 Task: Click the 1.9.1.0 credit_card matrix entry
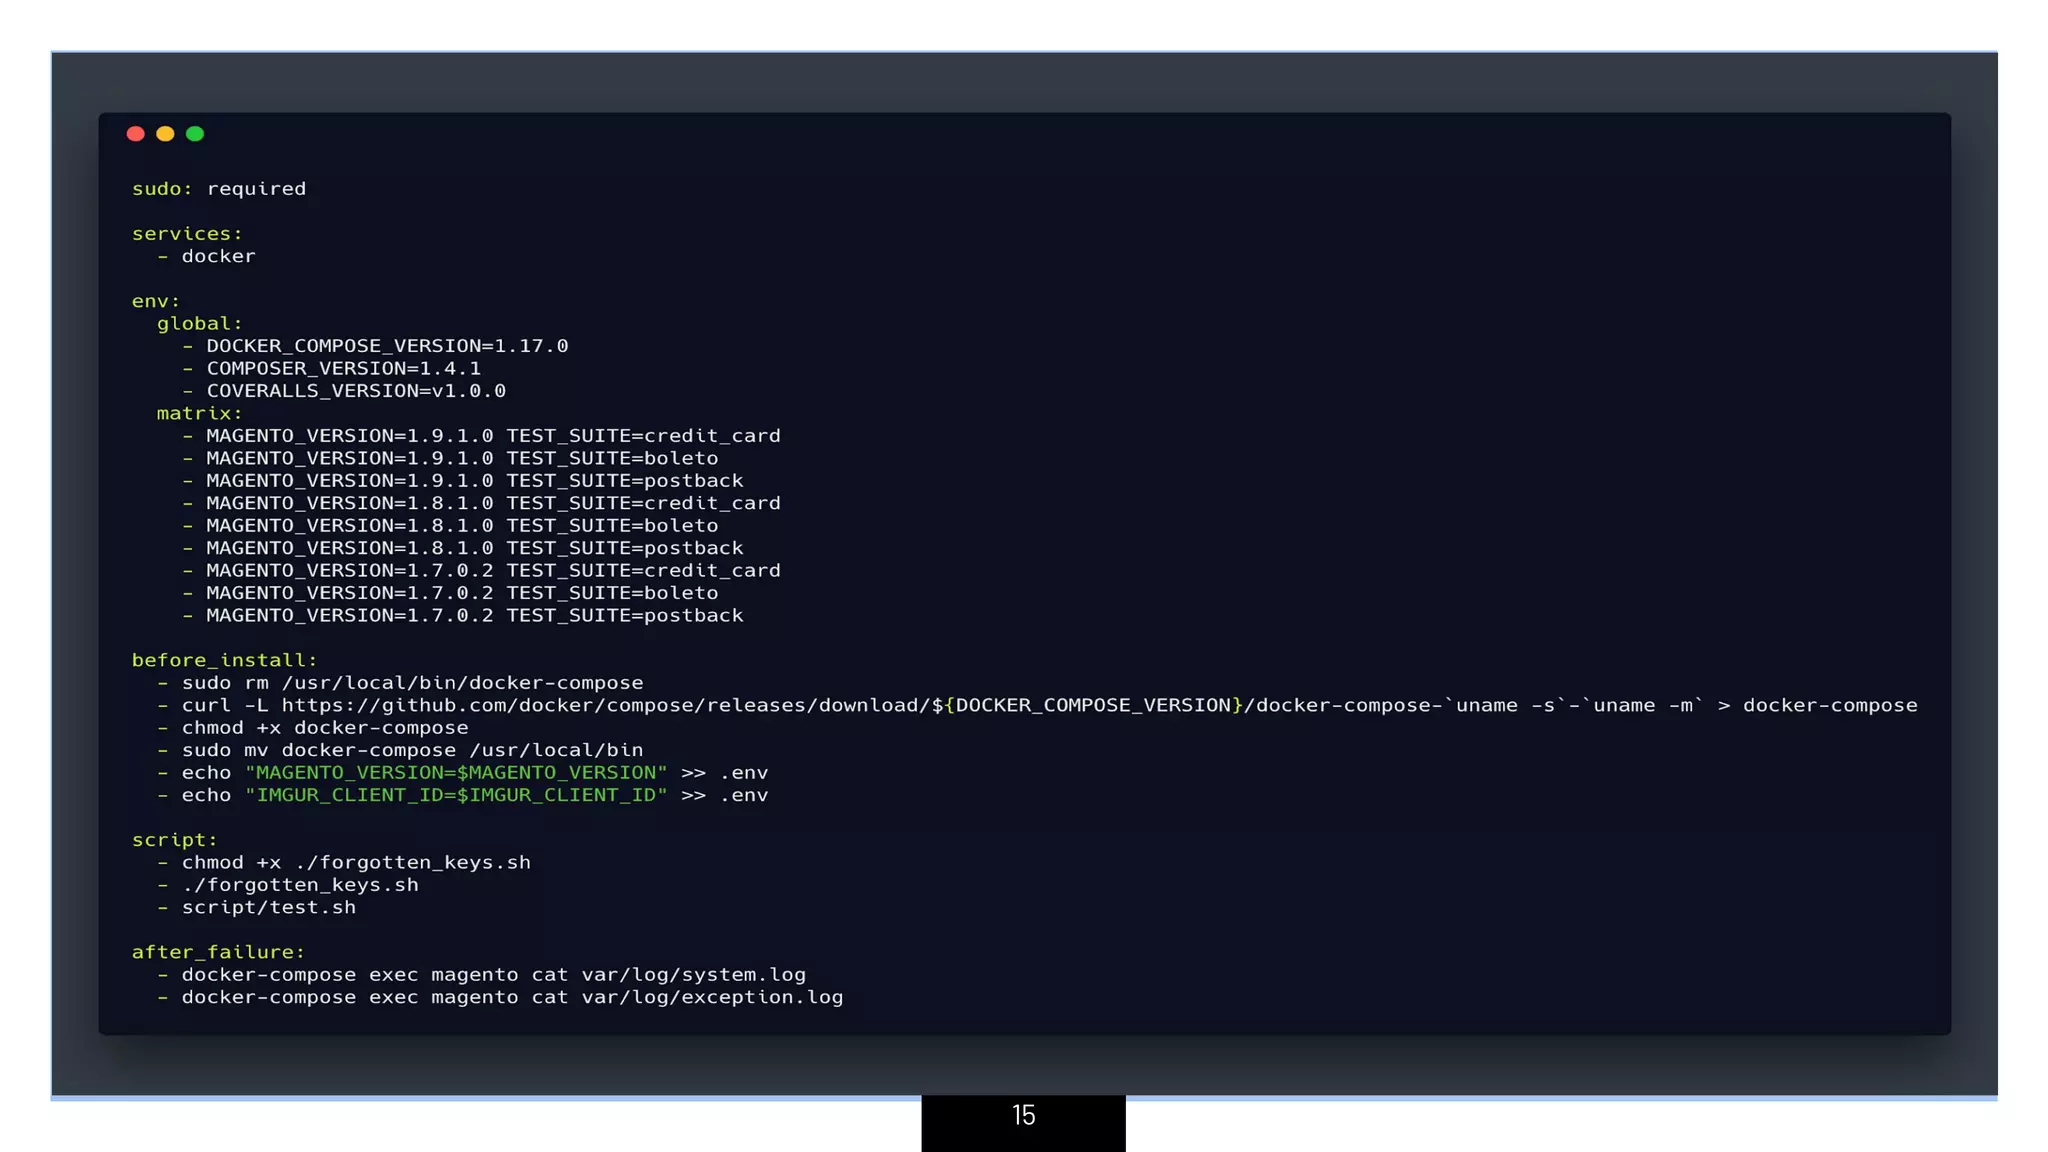point(492,436)
